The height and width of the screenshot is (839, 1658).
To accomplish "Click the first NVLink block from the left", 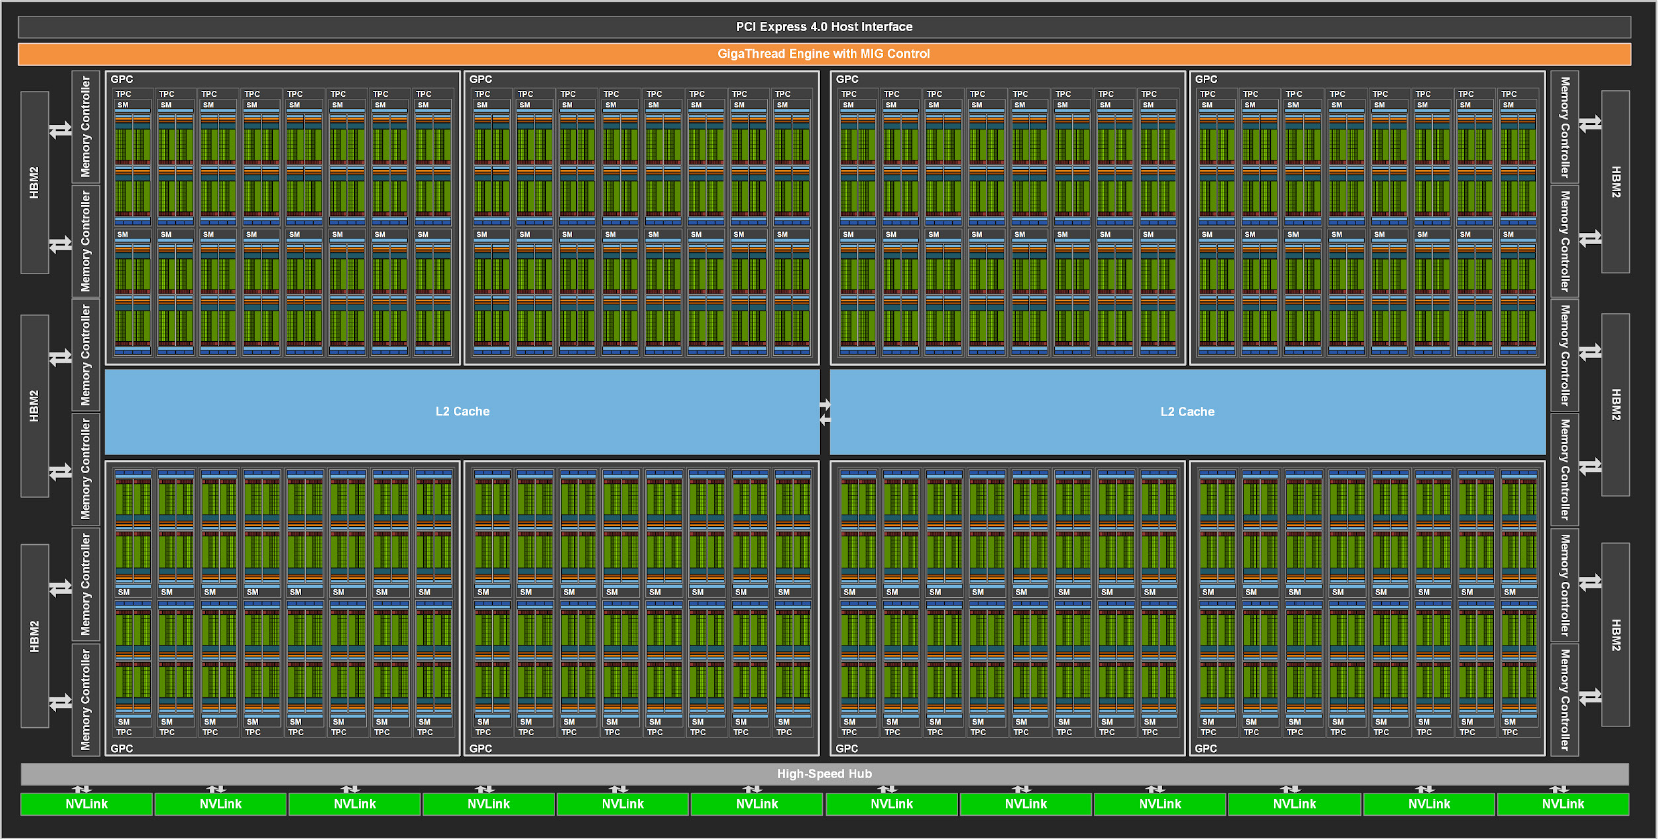I will click(x=86, y=804).
